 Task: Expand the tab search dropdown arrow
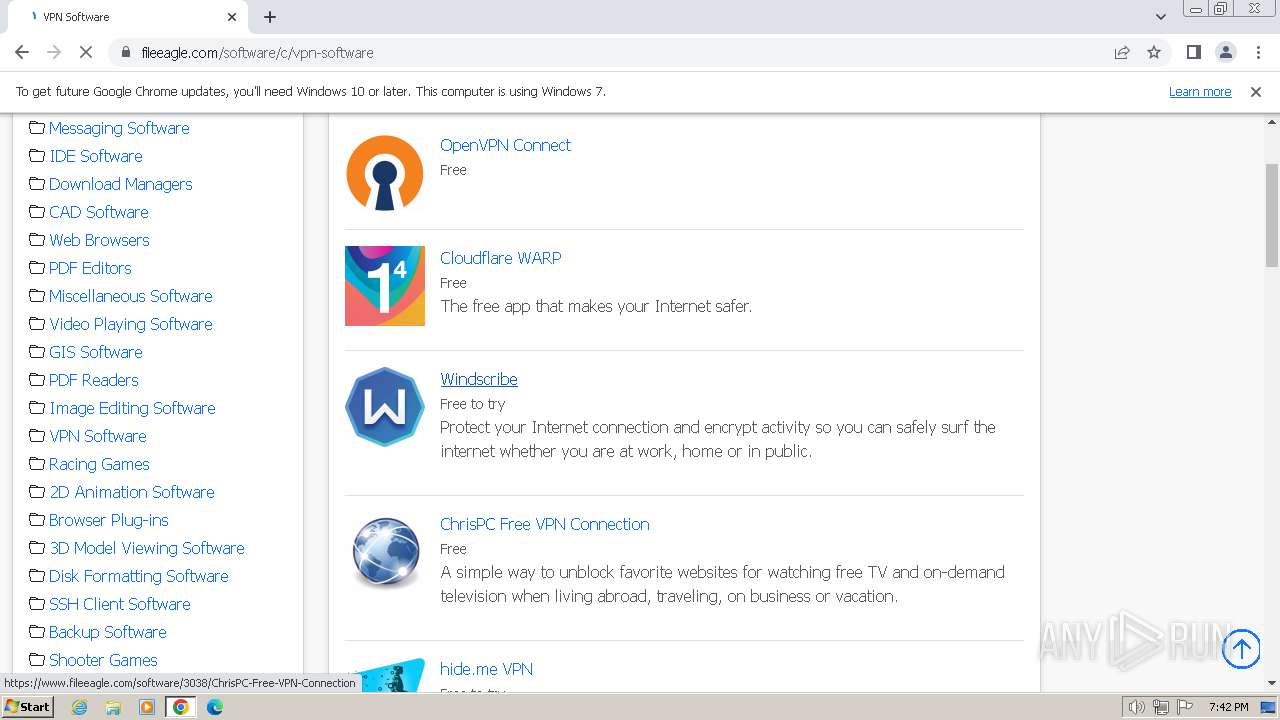point(1161,17)
